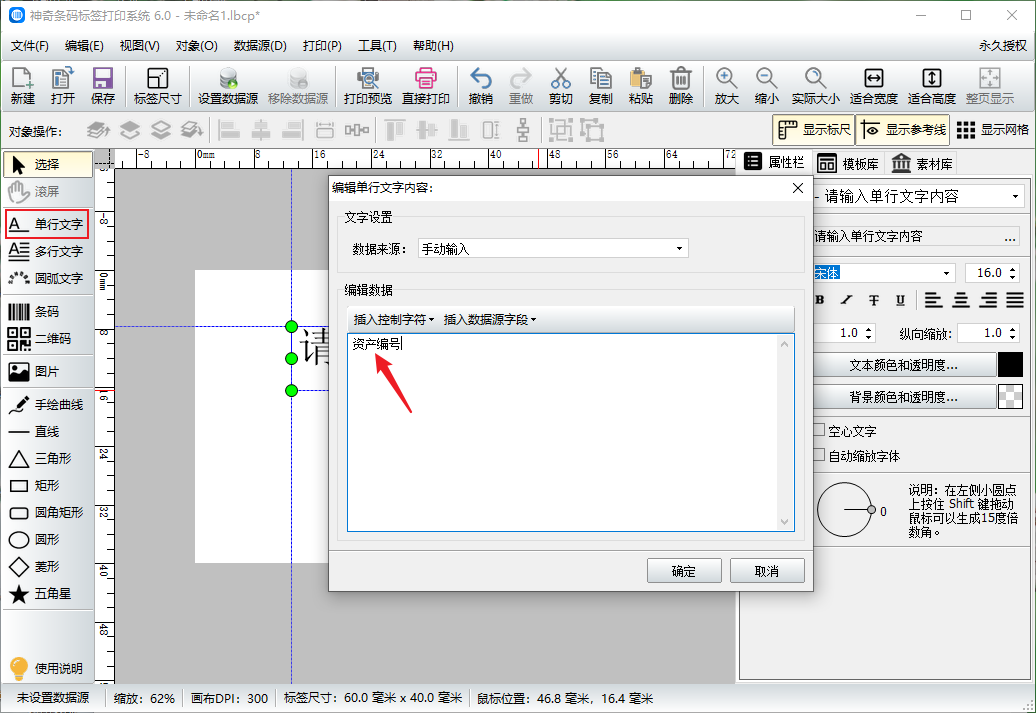Select the 选择 pointer tool
This screenshot has width=1036, height=713.
point(48,165)
